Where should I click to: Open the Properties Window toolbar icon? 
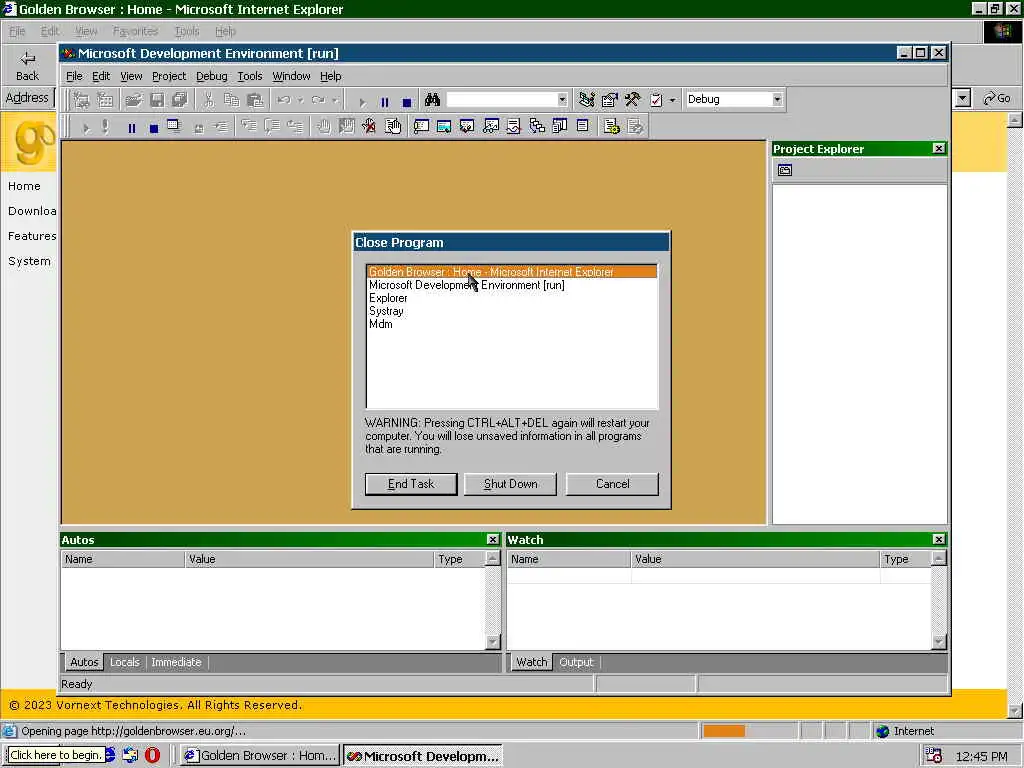[609, 100]
